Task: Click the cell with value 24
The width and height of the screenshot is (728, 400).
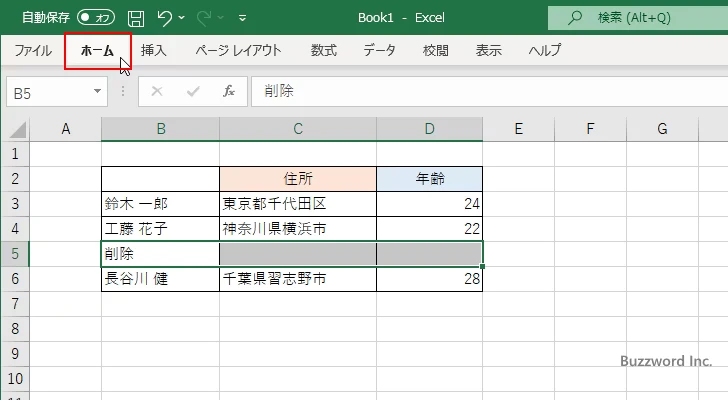Action: (429, 204)
